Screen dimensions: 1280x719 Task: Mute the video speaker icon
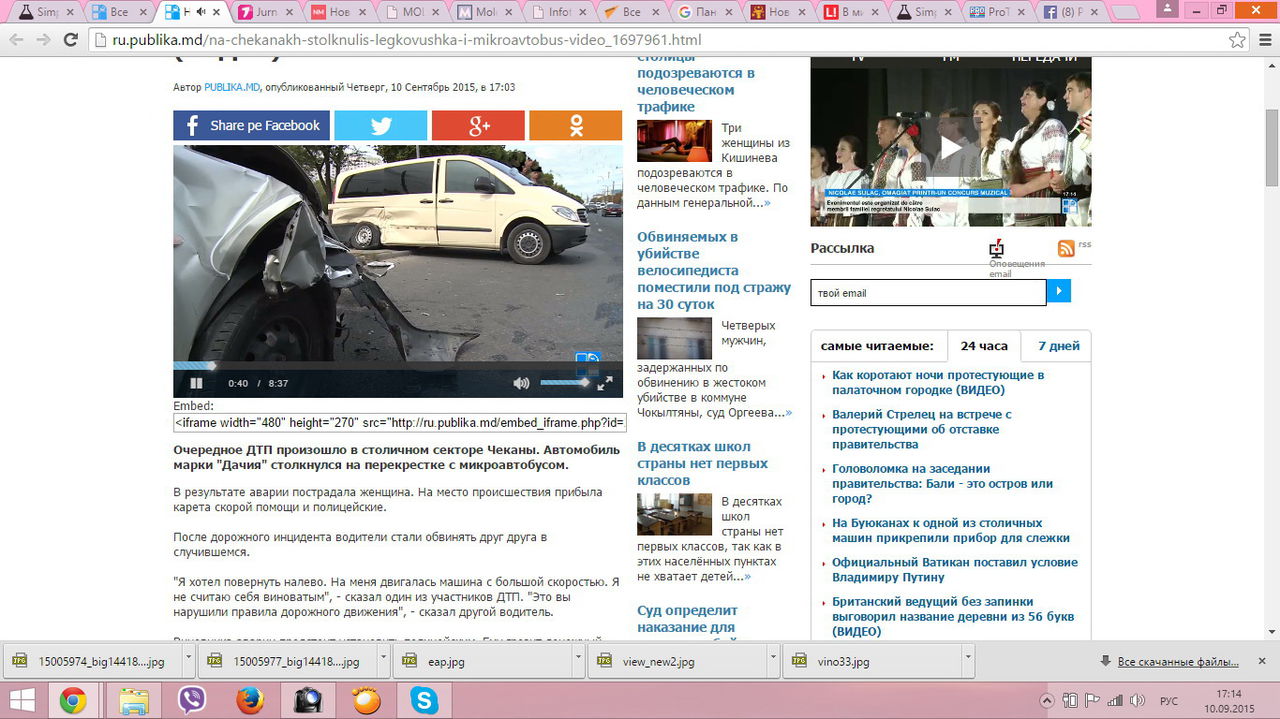[x=521, y=383]
